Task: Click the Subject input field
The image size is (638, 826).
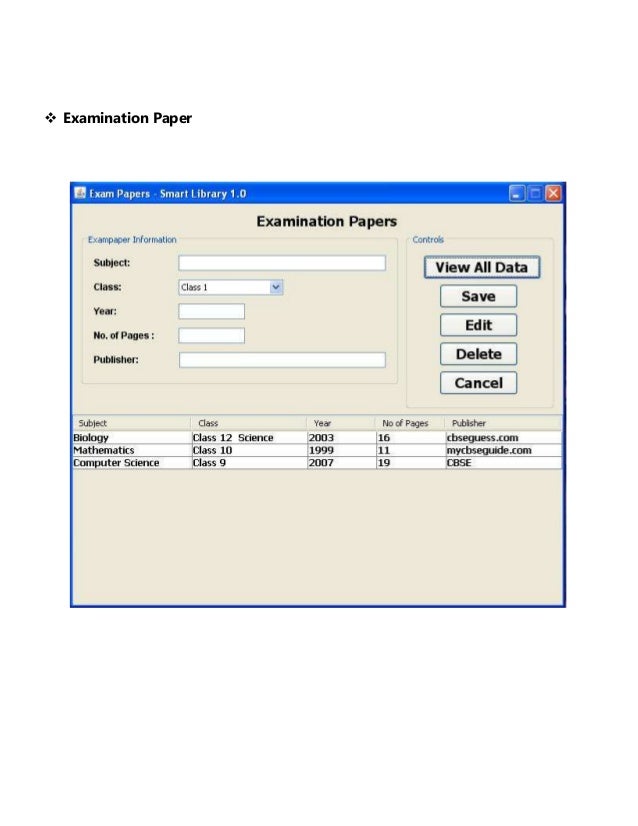Action: [x=282, y=263]
